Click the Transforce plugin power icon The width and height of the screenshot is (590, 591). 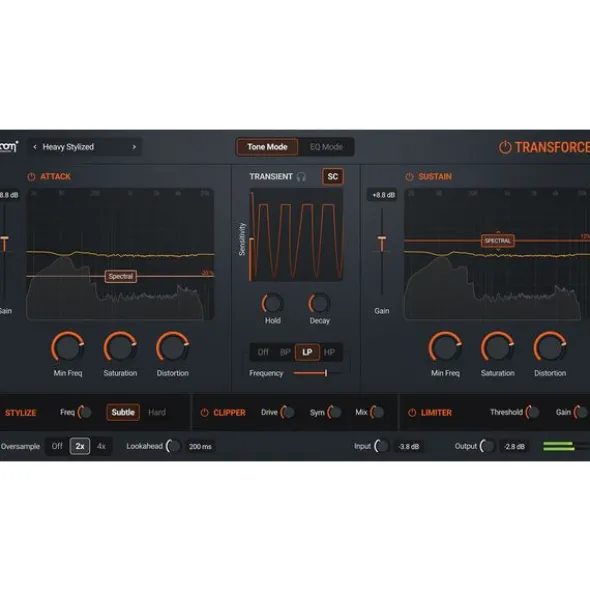[505, 147]
